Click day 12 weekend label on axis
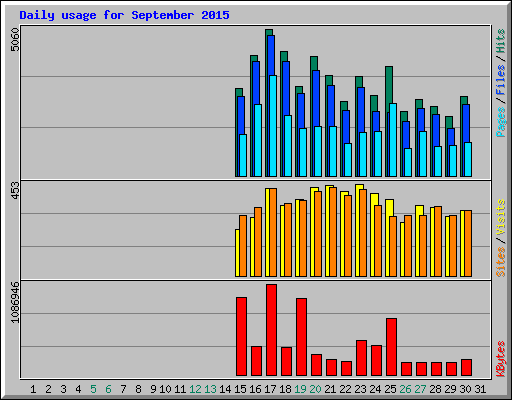The width and height of the screenshot is (512, 400). pos(195,389)
